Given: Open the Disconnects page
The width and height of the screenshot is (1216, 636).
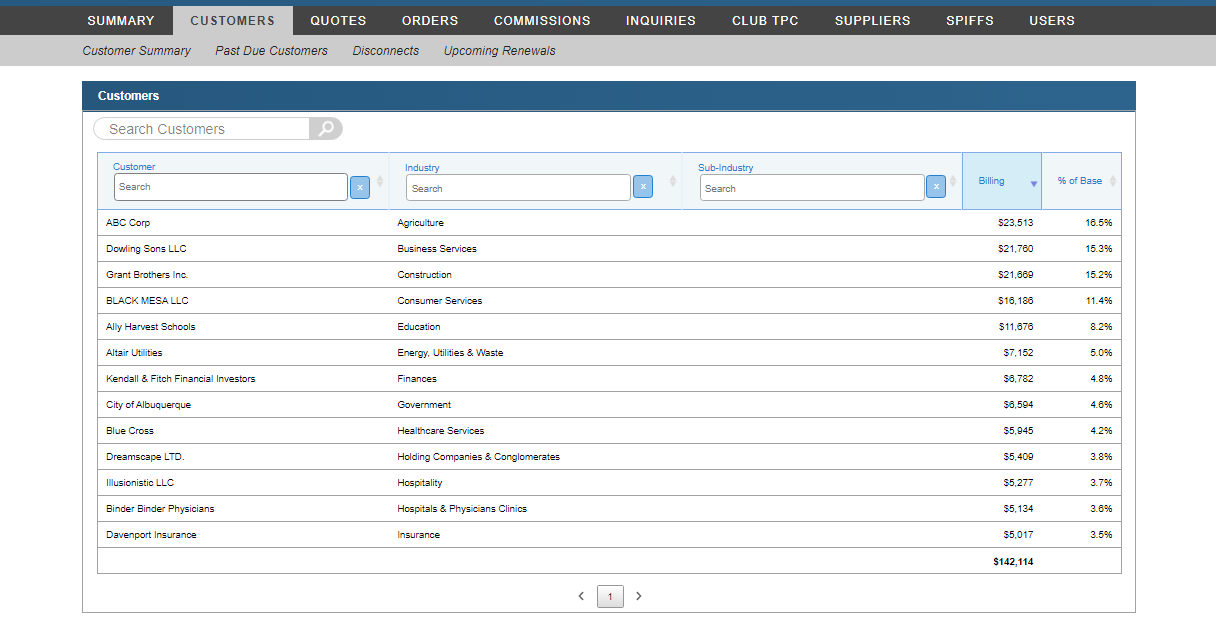Looking at the screenshot, I should pyautogui.click(x=385, y=50).
